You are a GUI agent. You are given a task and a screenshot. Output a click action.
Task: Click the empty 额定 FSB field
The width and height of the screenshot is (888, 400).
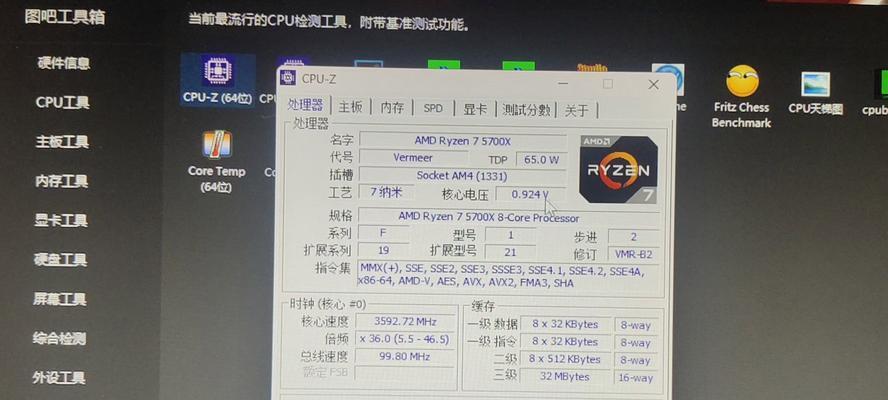click(x=405, y=373)
